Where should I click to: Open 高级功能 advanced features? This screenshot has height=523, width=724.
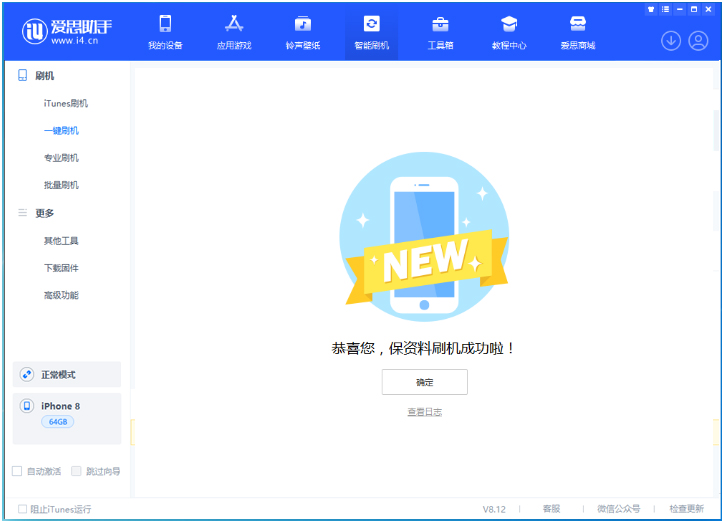pyautogui.click(x=61, y=295)
